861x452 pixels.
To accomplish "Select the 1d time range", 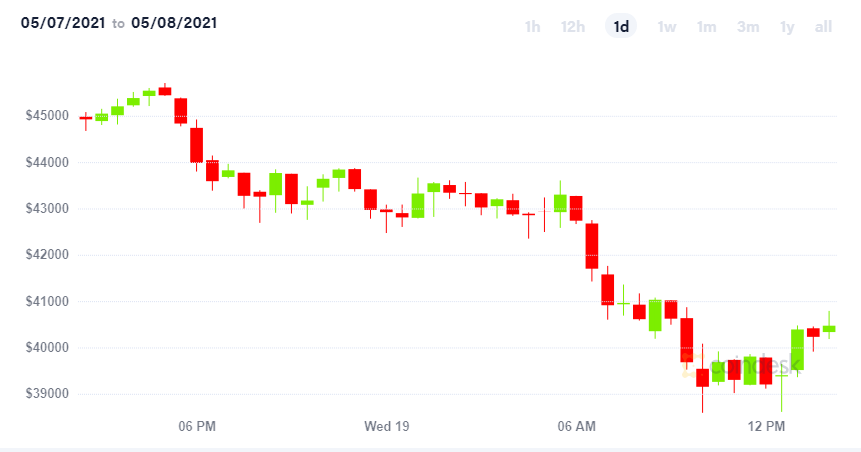I will point(621,26).
